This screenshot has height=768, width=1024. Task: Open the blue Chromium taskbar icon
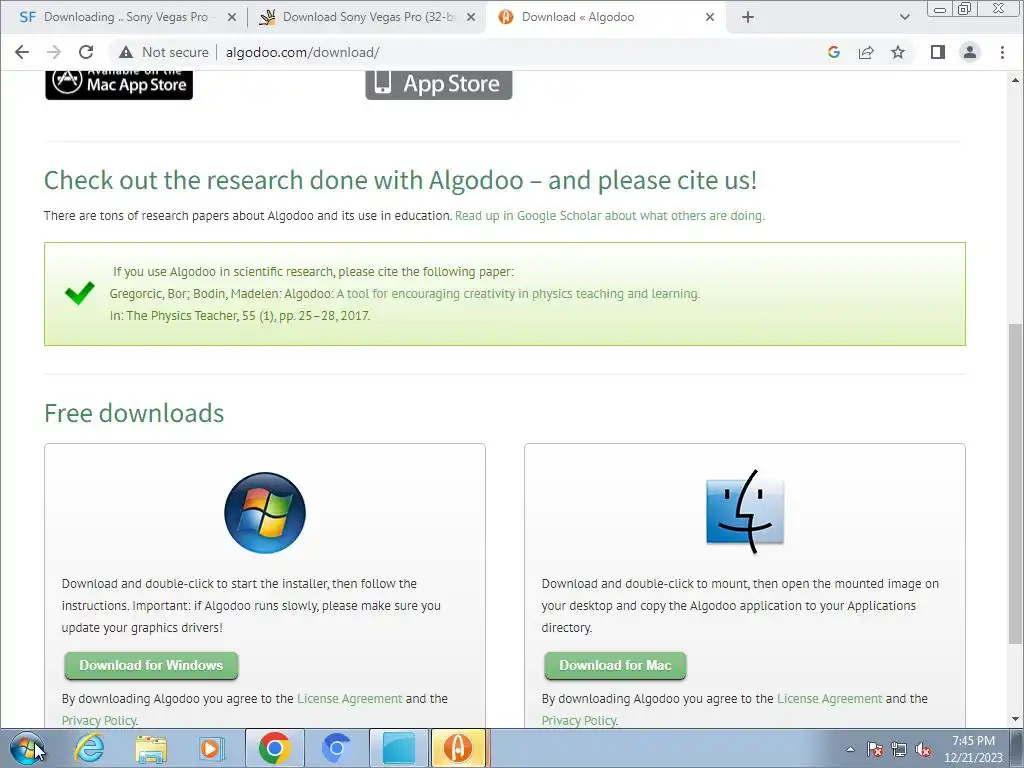click(336, 748)
